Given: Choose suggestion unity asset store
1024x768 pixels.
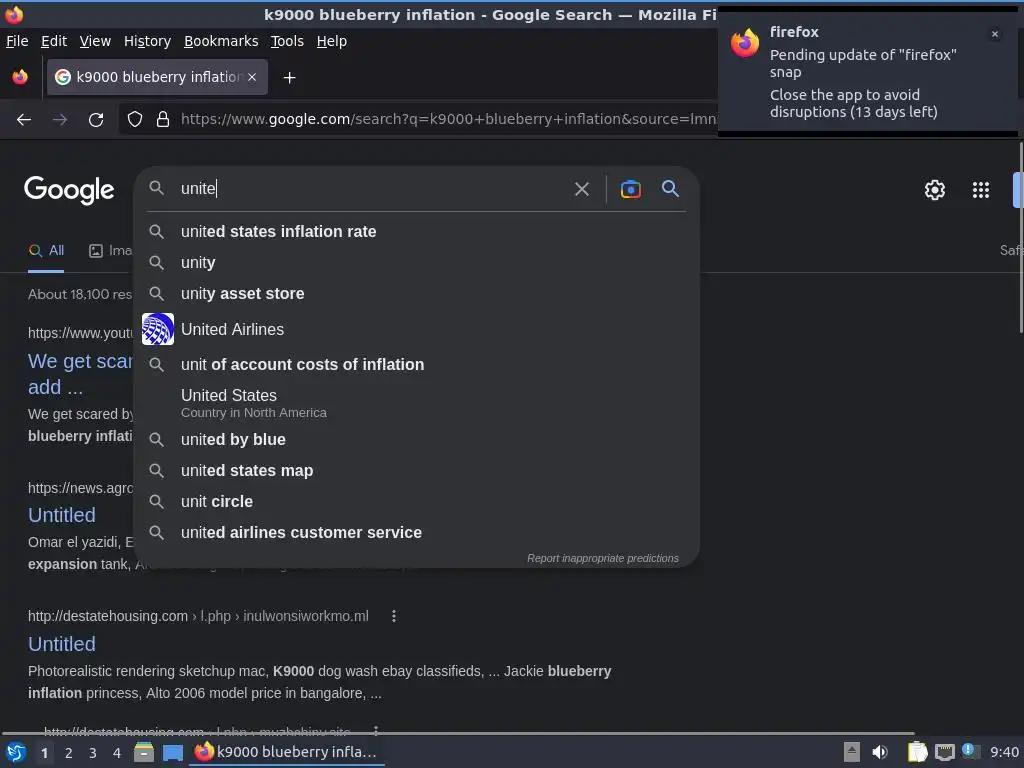Looking at the screenshot, I should point(417,293).
